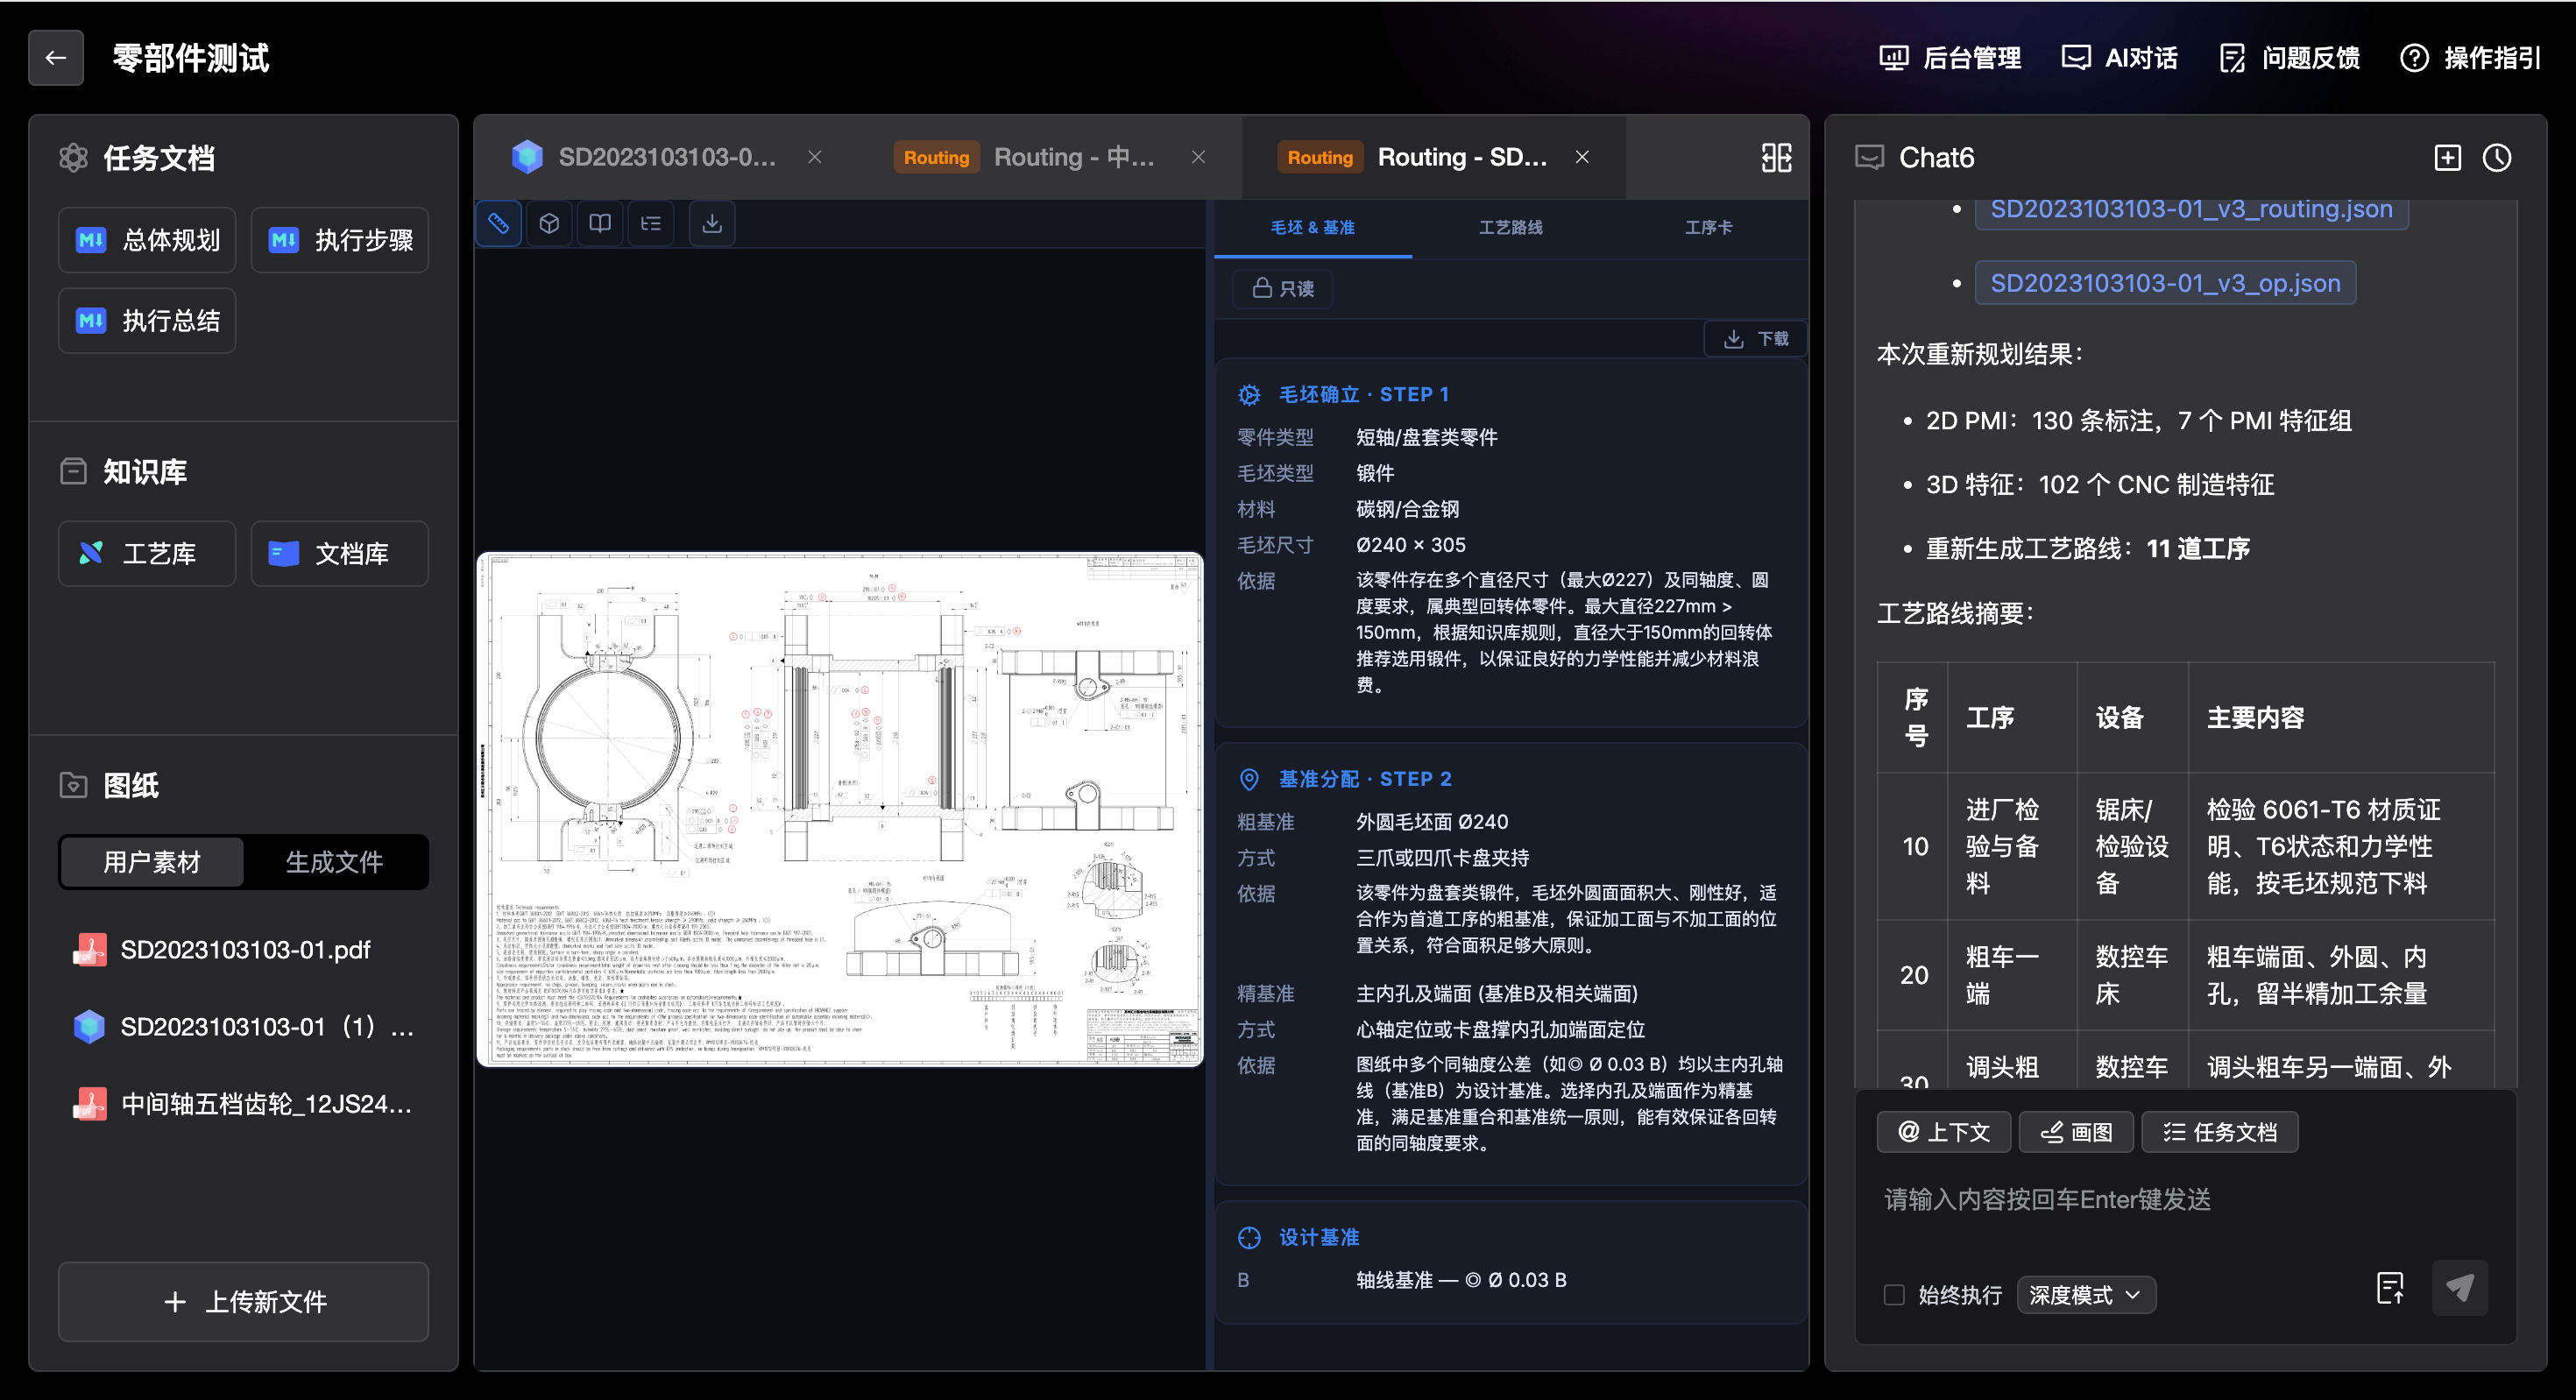Close the SD2023103103-0... model tab
Viewport: 2576px width, 1400px height.
(x=815, y=157)
